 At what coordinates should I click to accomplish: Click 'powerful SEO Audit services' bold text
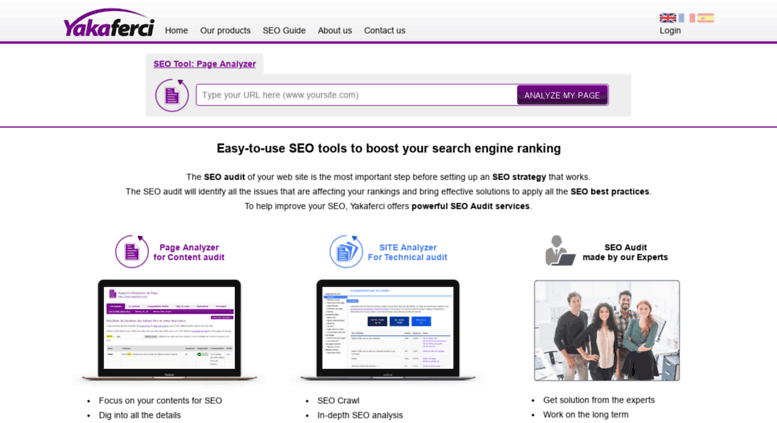click(470, 206)
